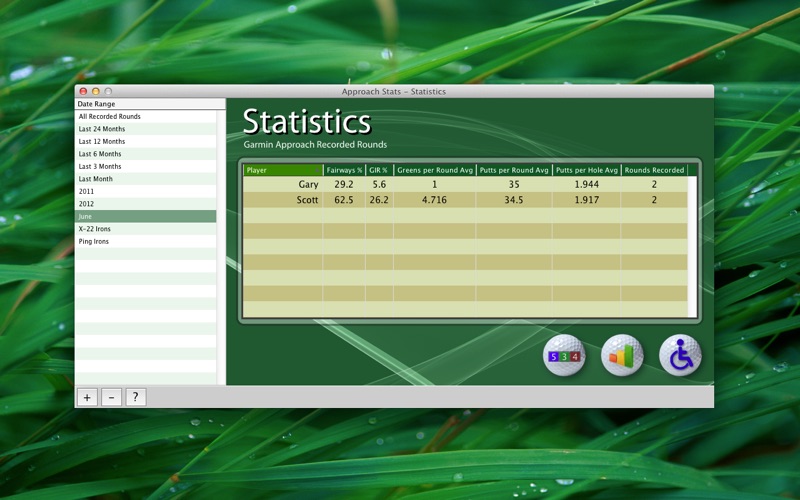Image resolution: width=800 pixels, height=500 pixels.
Task: Add a date range with plus button
Action: tap(87, 397)
